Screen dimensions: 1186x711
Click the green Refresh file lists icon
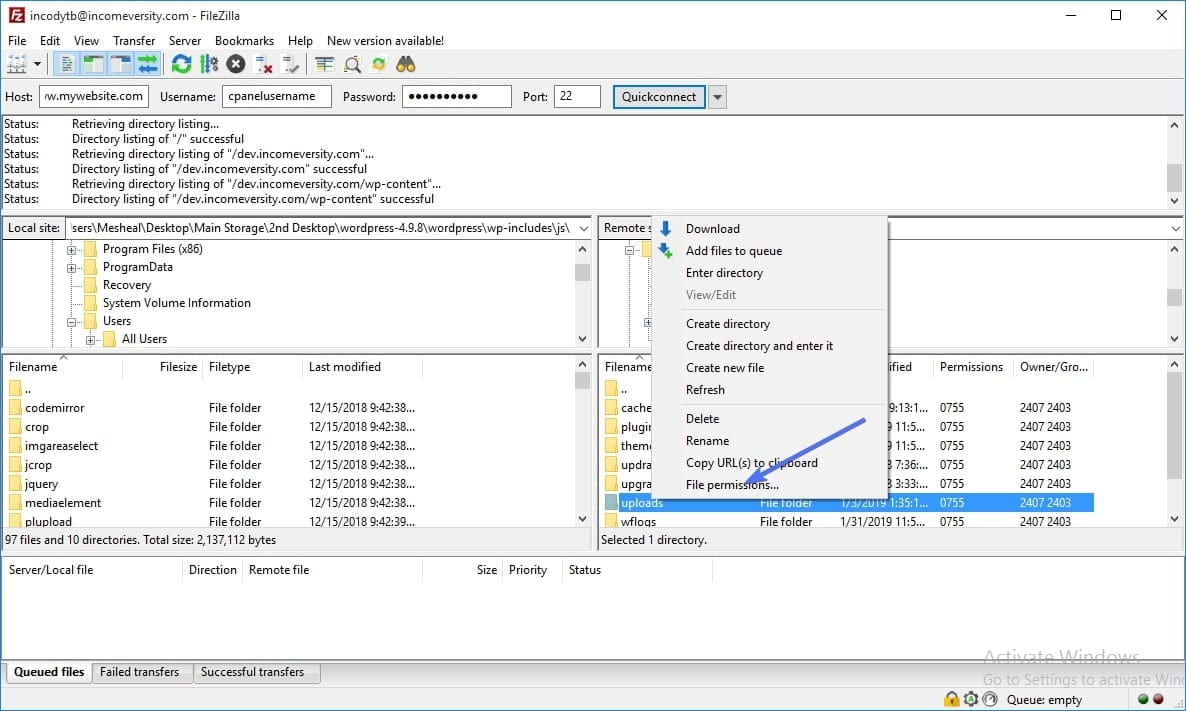[182, 64]
